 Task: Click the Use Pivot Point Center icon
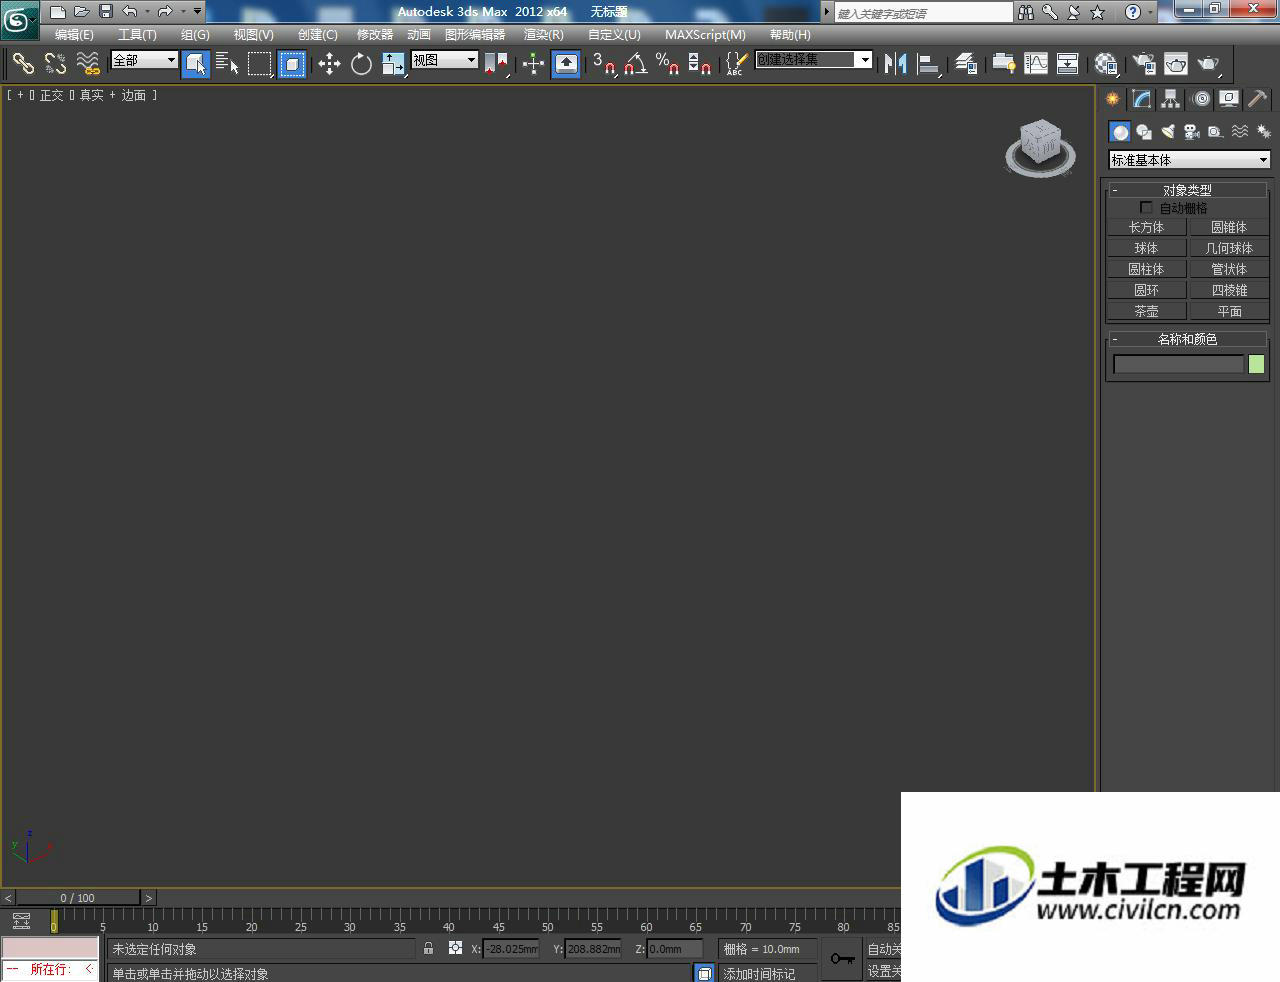click(497, 64)
